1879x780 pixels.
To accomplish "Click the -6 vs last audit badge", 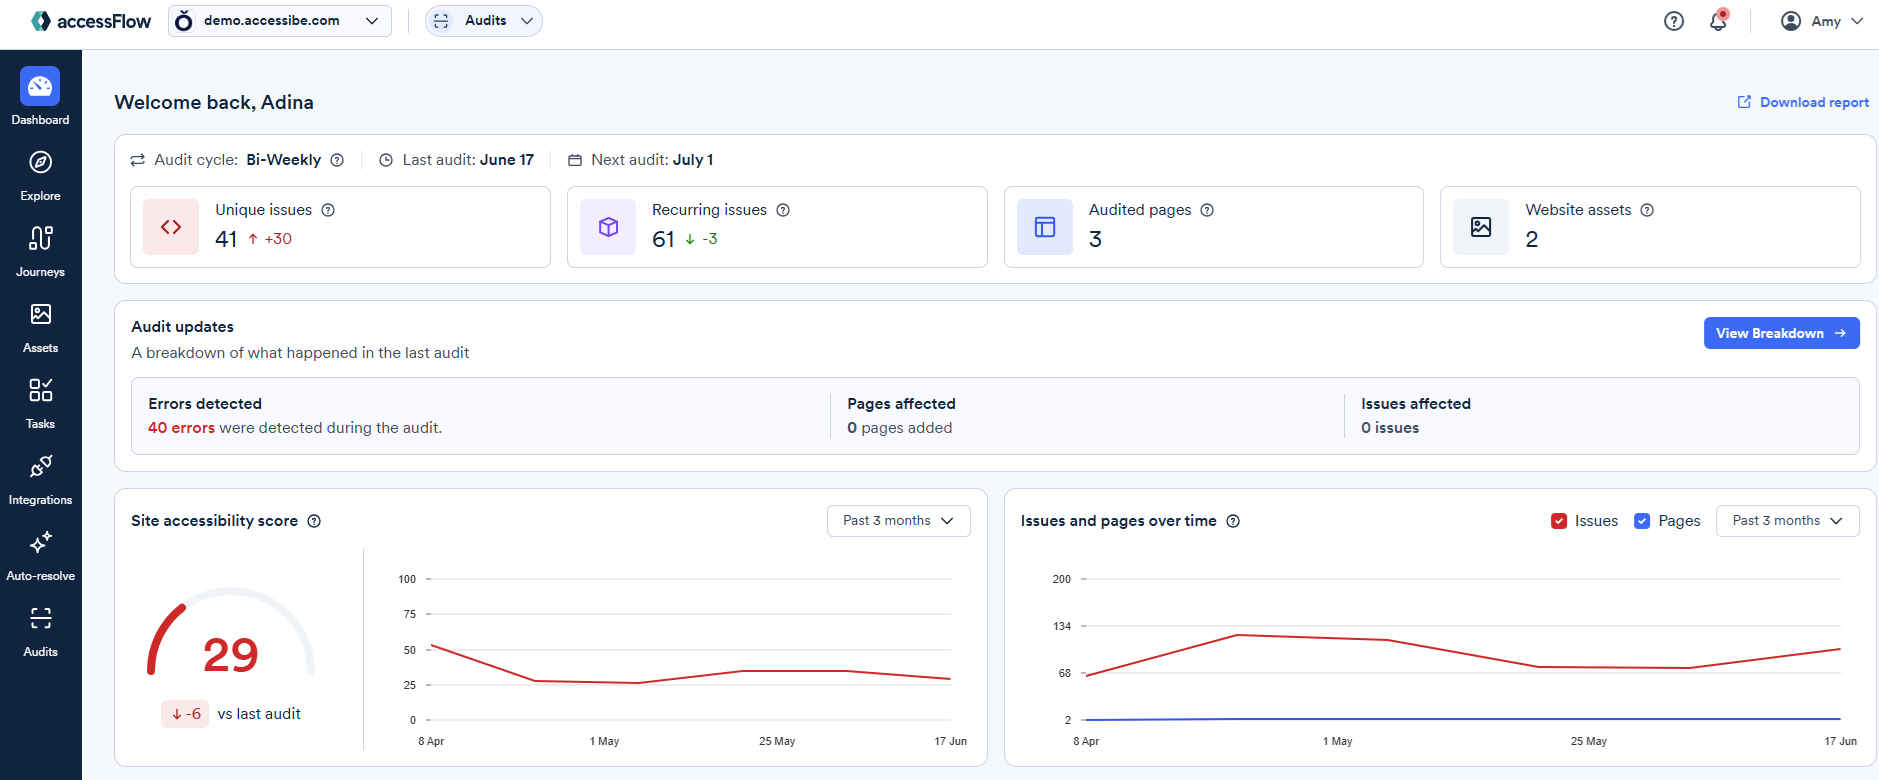I will pos(185,714).
